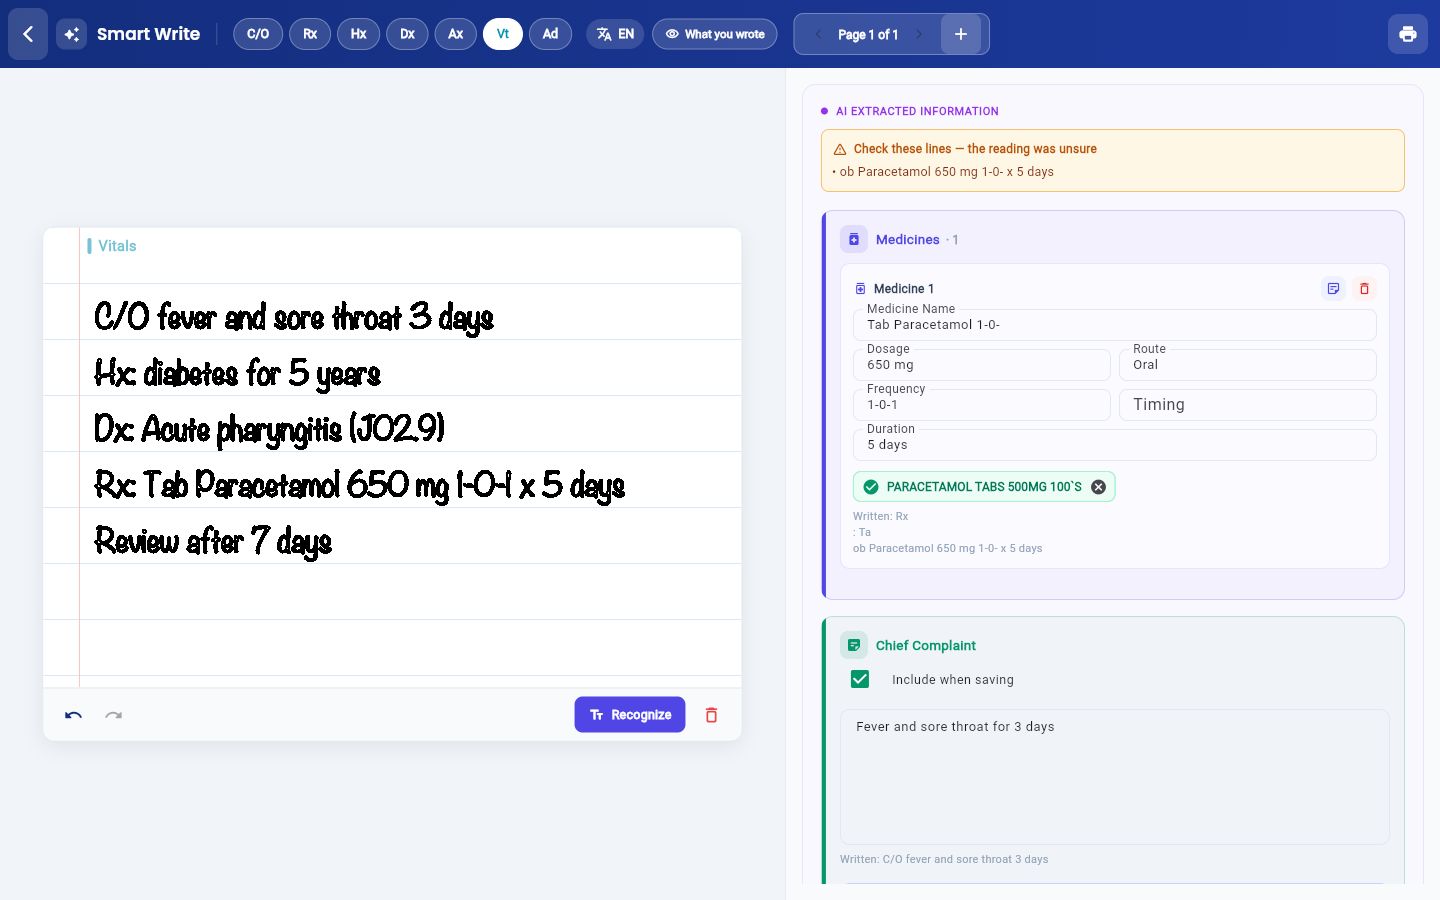
Task: Click the warning triangle icon
Action: click(840, 149)
